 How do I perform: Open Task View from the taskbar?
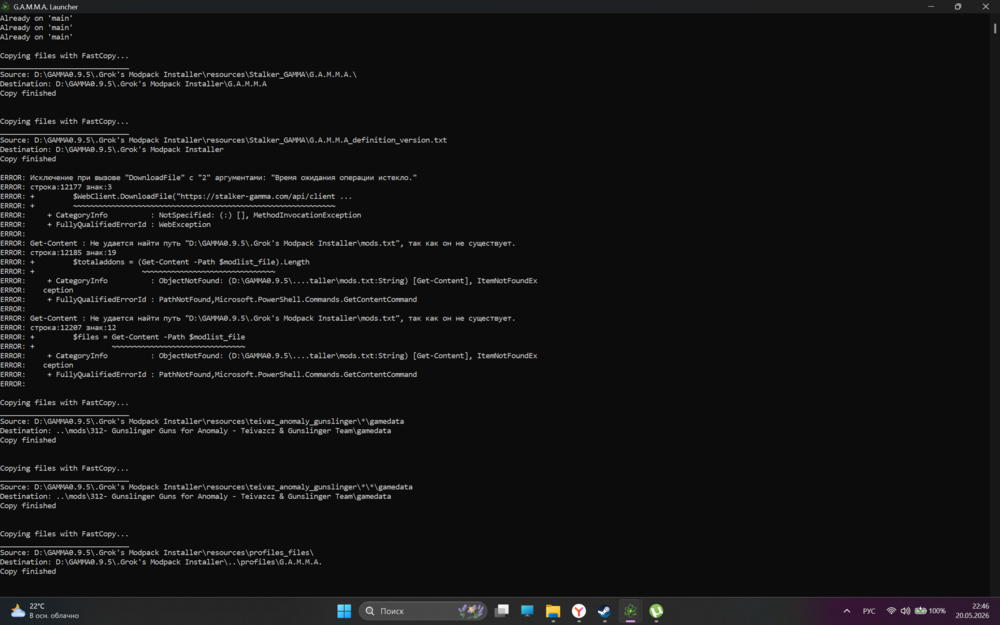click(x=502, y=611)
